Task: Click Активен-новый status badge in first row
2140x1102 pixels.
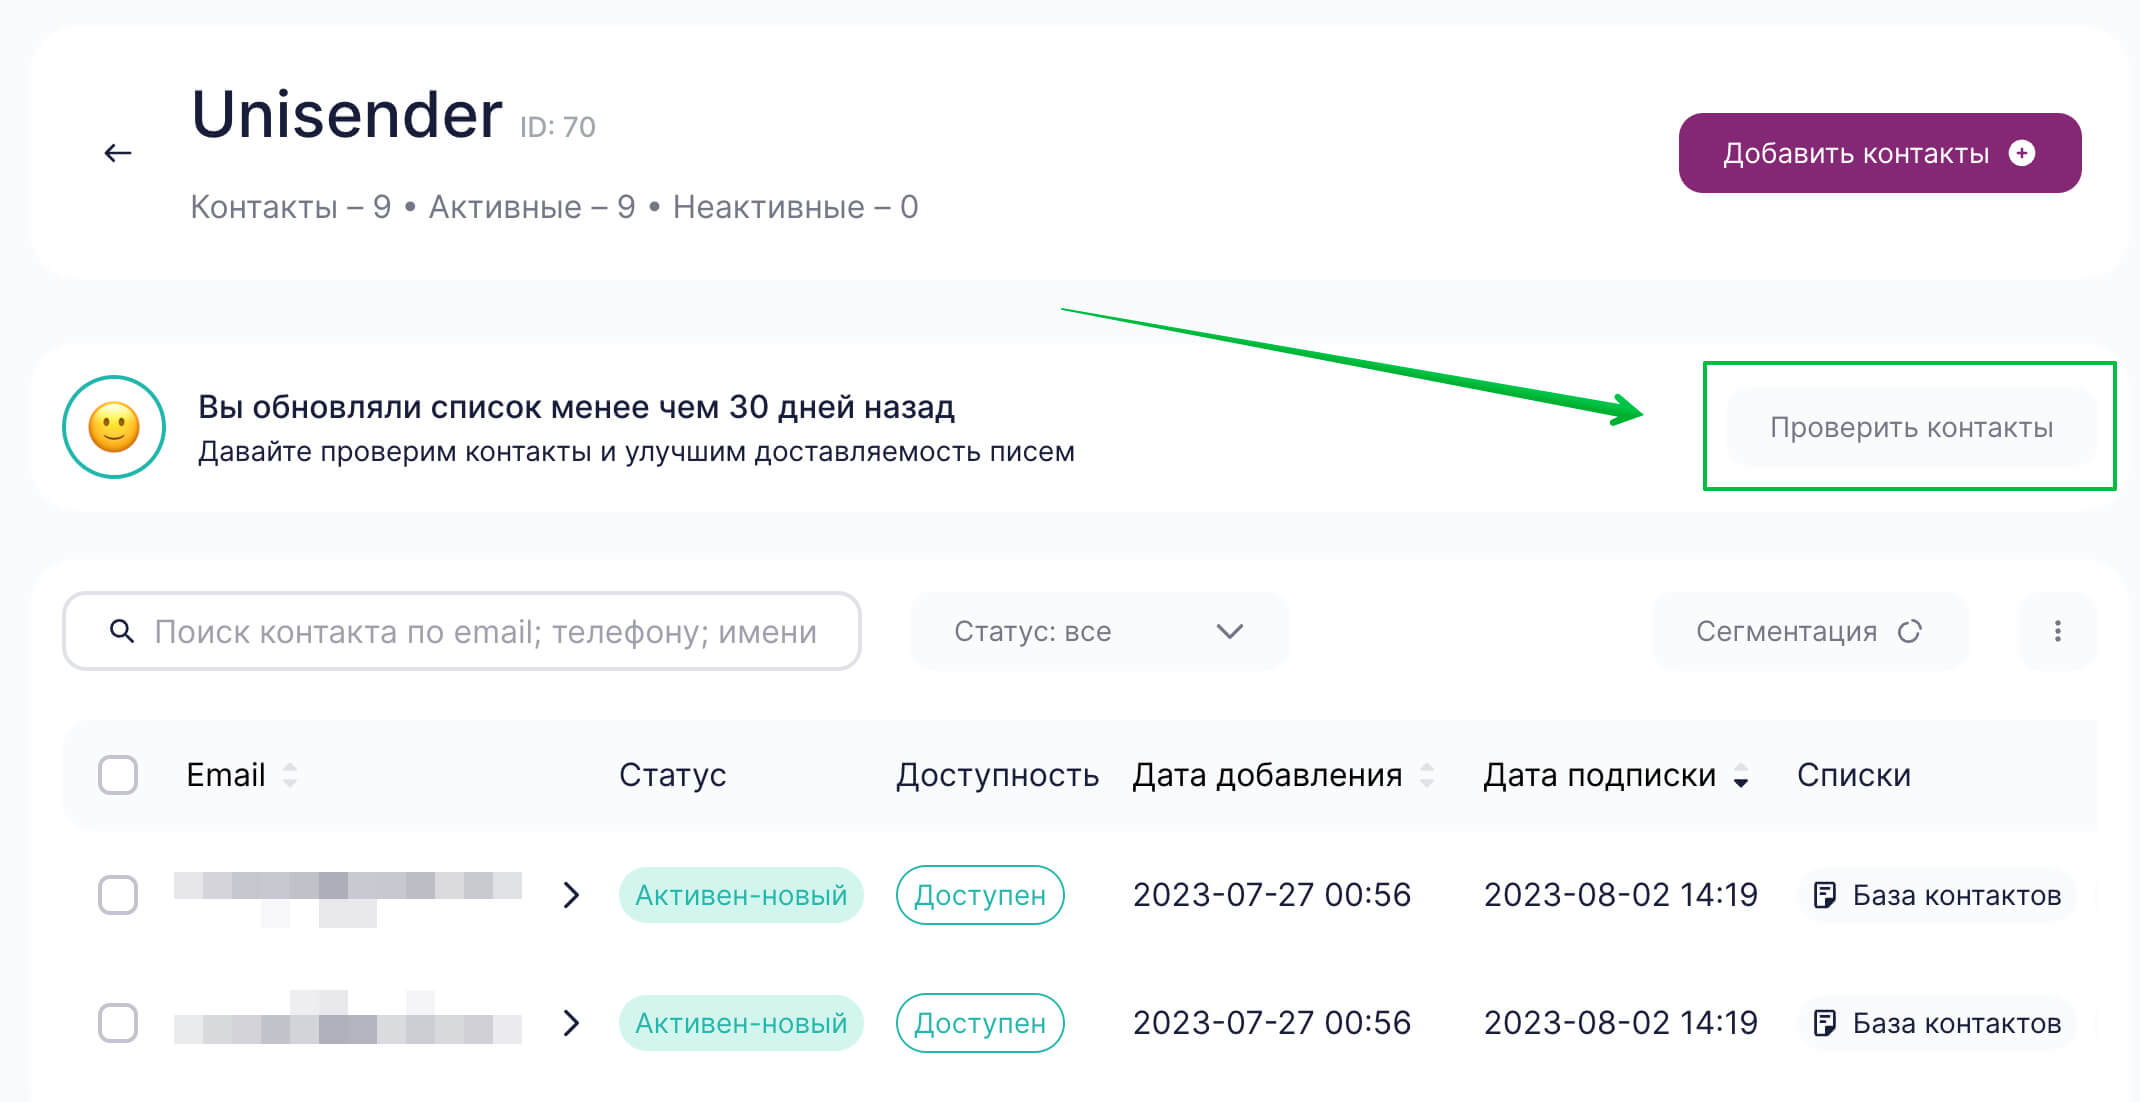Action: coord(741,895)
